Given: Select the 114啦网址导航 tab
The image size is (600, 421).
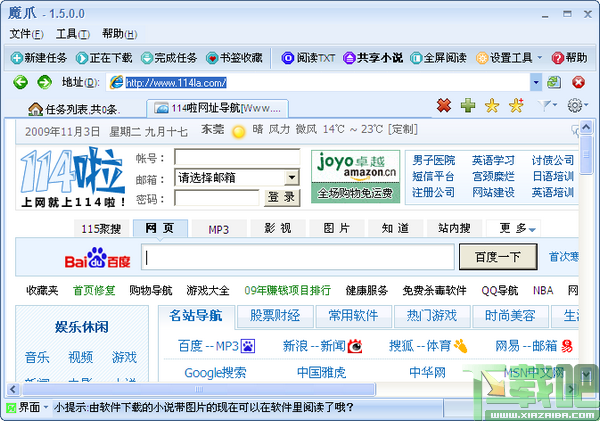Looking at the screenshot, I should 218,109.
